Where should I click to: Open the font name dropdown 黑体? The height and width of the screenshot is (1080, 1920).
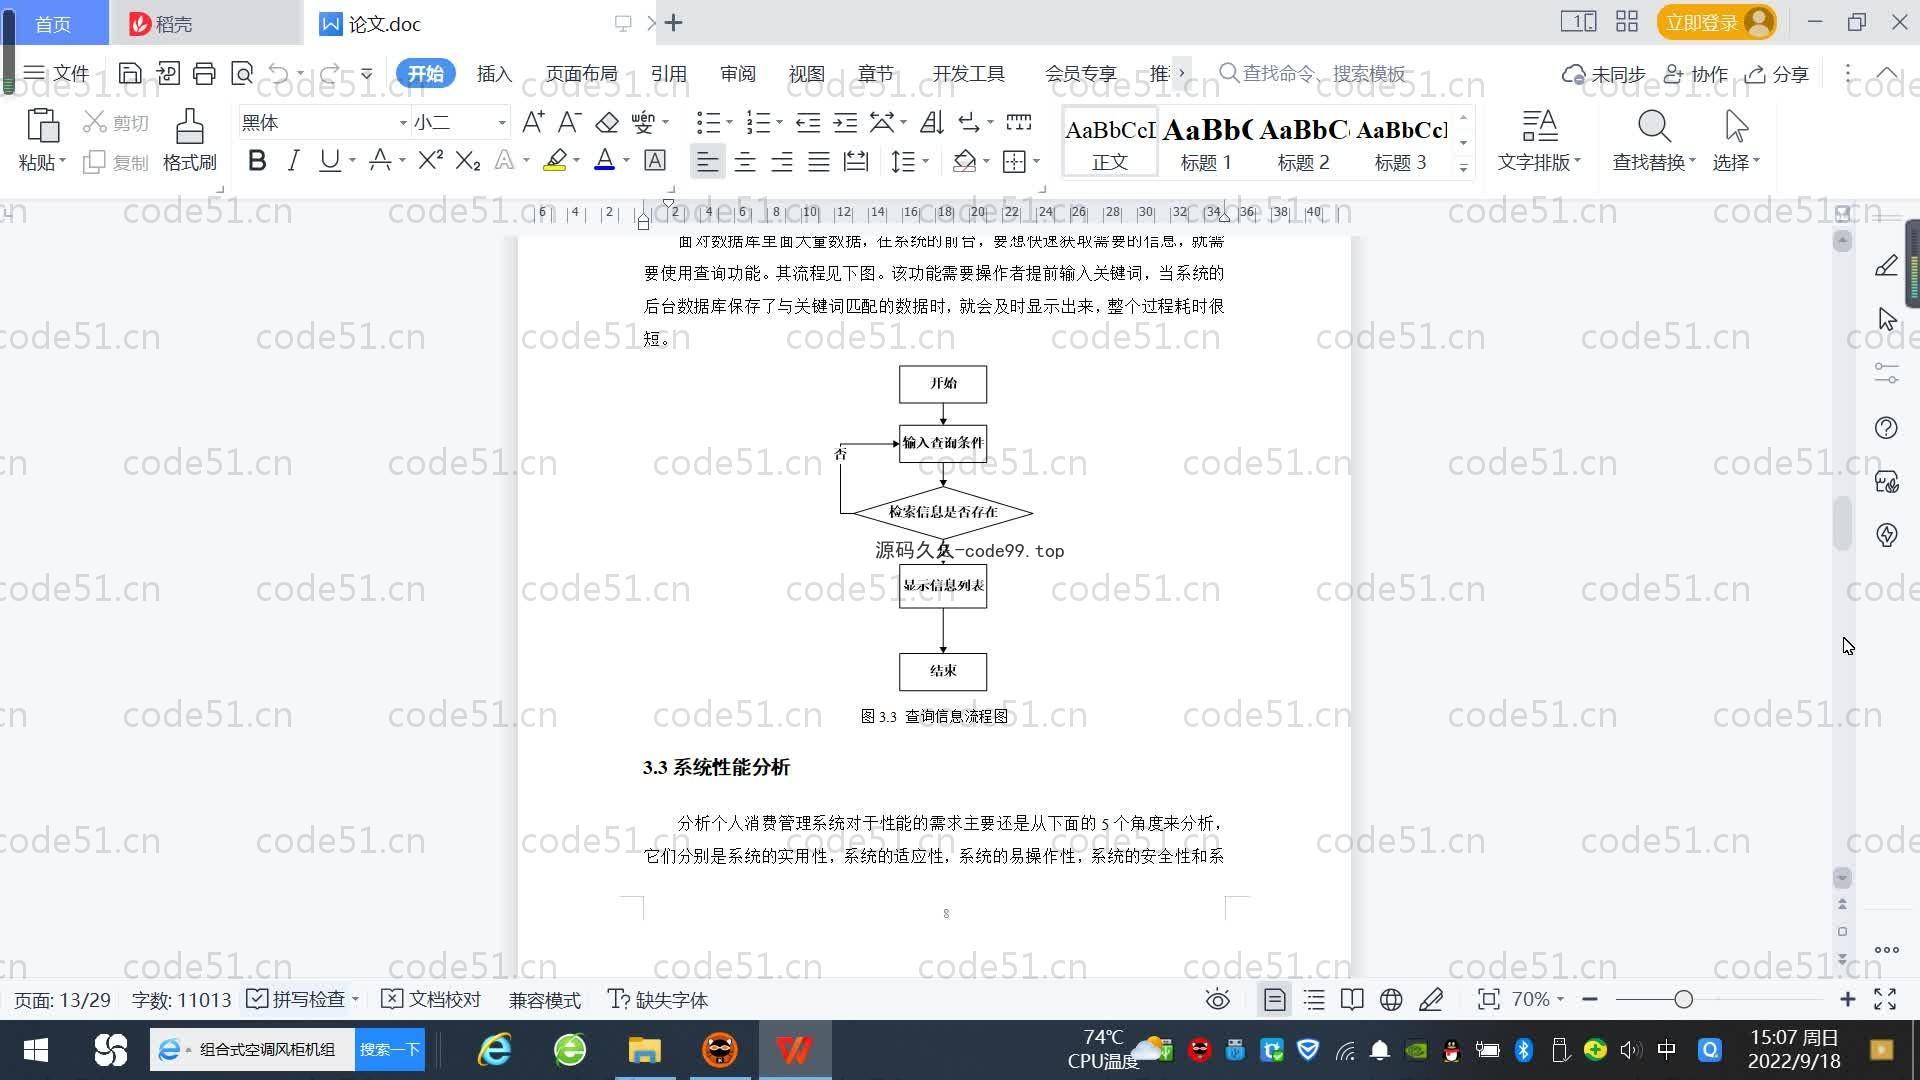pyautogui.click(x=403, y=123)
